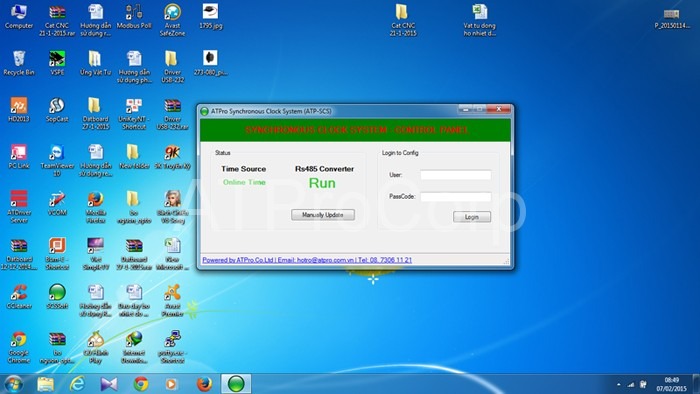The image size is (700, 394).
Task: Click the Online Time status text
Action: click(244, 182)
